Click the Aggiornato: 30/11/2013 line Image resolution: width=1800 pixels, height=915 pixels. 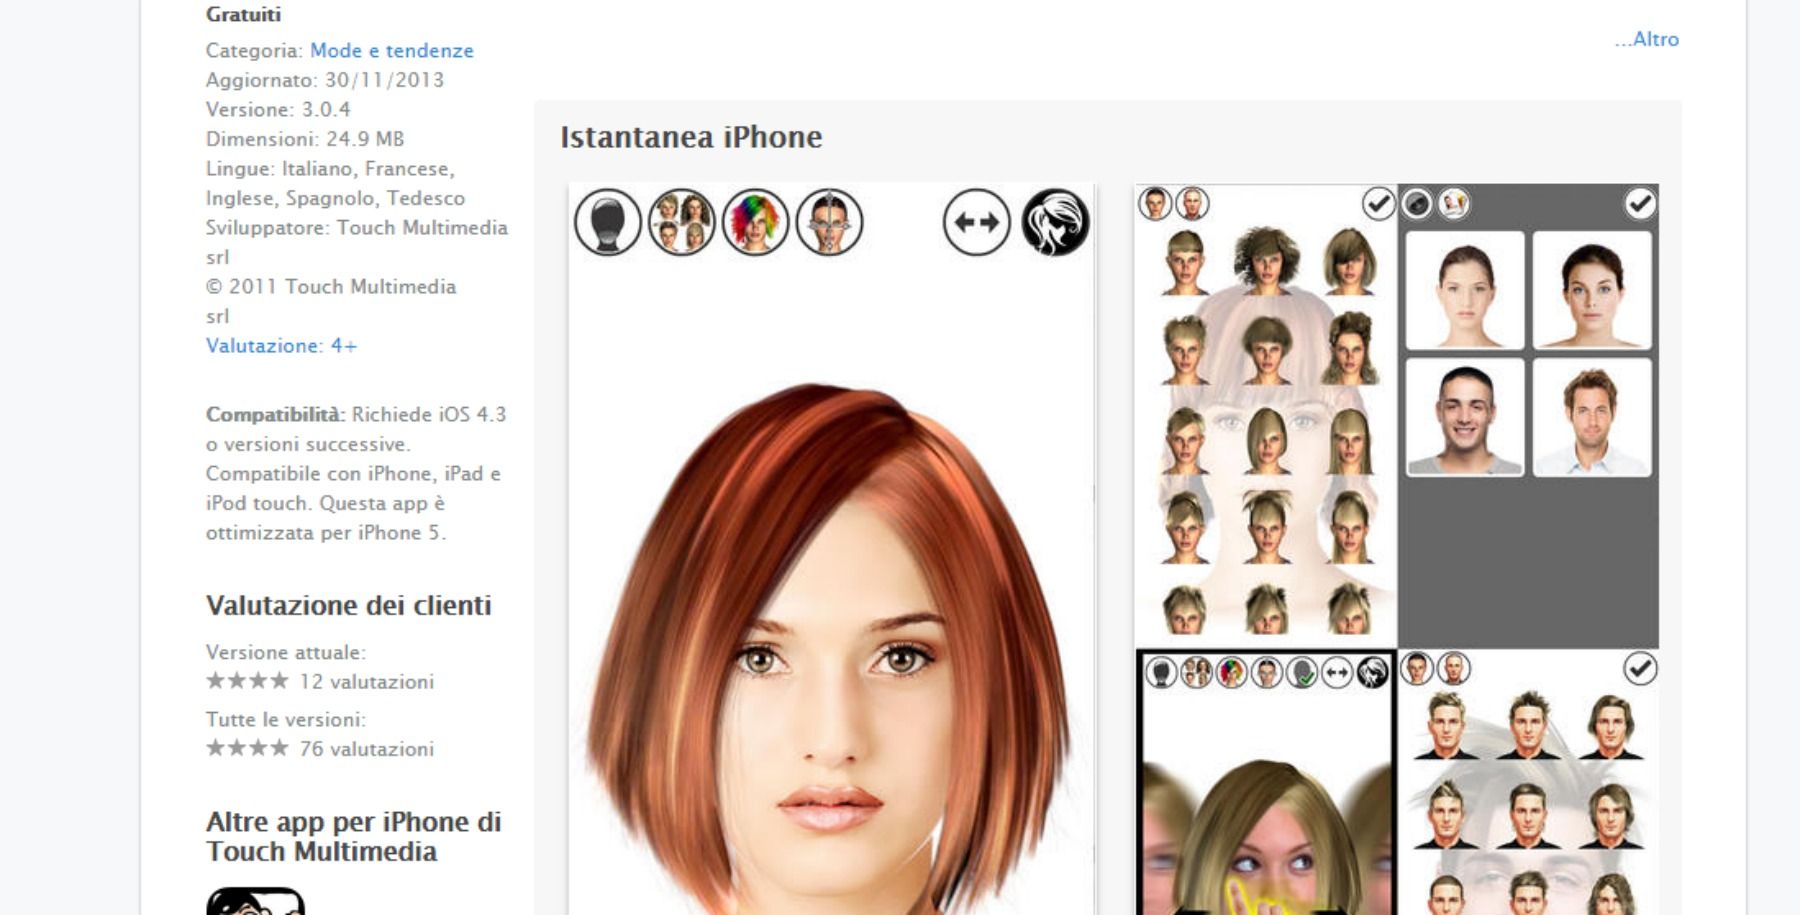(325, 80)
